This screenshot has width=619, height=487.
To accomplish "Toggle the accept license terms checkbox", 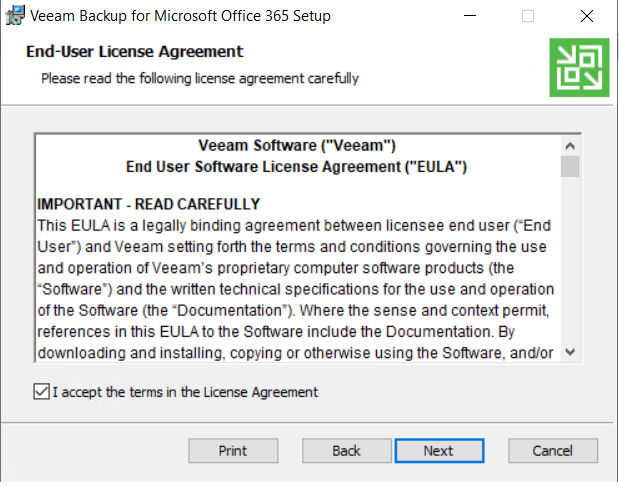I will click(x=41, y=392).
